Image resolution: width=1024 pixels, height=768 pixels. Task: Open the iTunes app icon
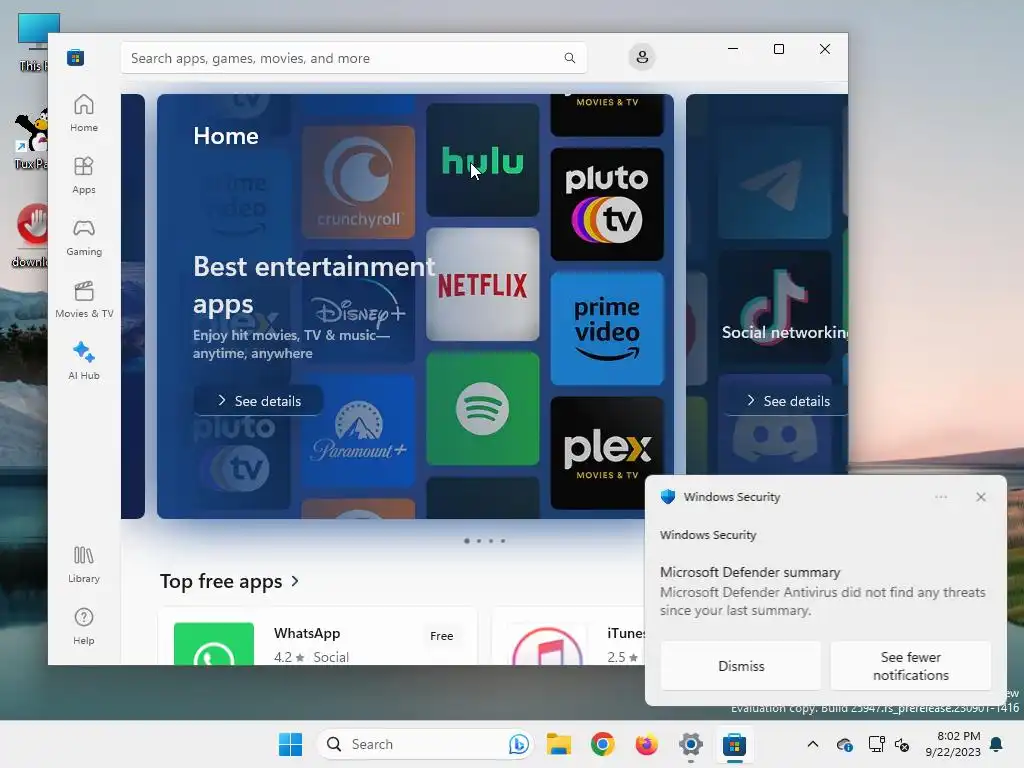[x=547, y=645]
